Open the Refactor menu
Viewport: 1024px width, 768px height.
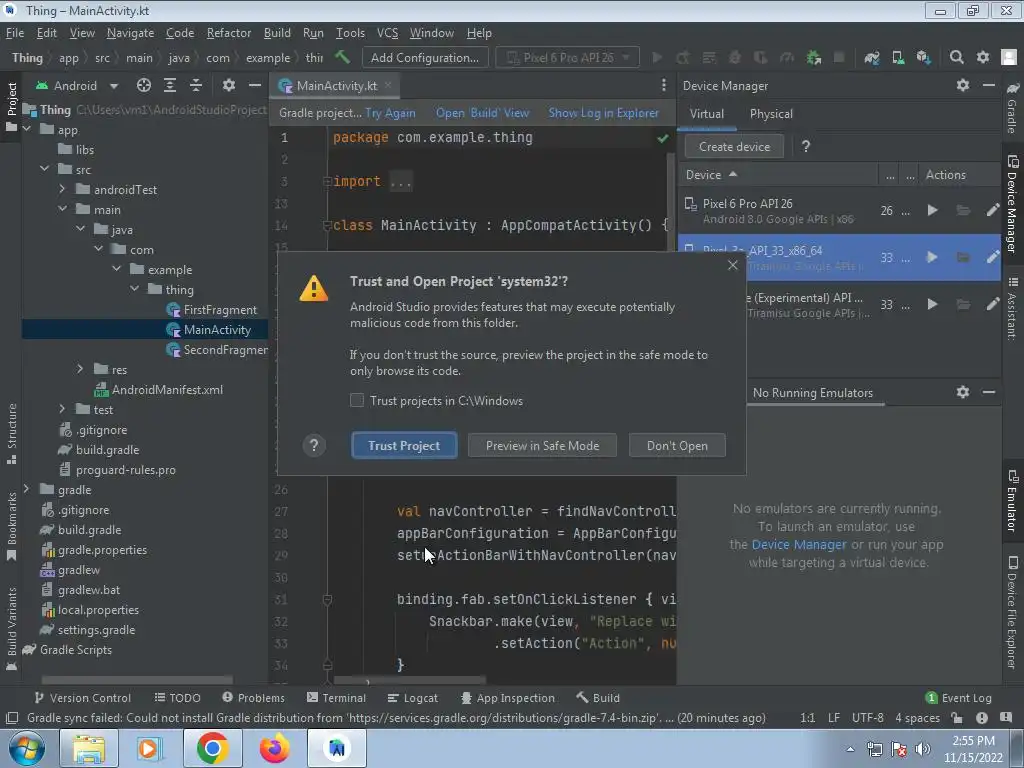point(229,33)
